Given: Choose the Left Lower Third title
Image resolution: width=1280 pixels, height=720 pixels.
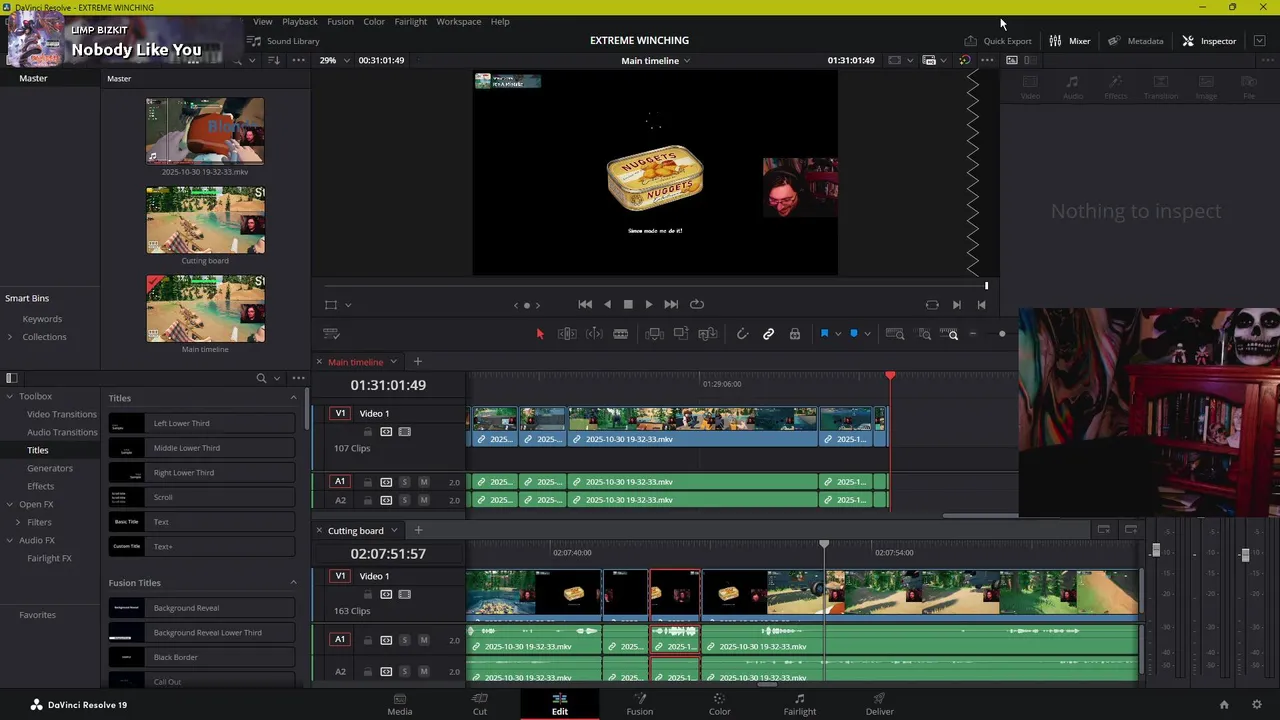Looking at the screenshot, I should pyautogui.click(x=202, y=423).
